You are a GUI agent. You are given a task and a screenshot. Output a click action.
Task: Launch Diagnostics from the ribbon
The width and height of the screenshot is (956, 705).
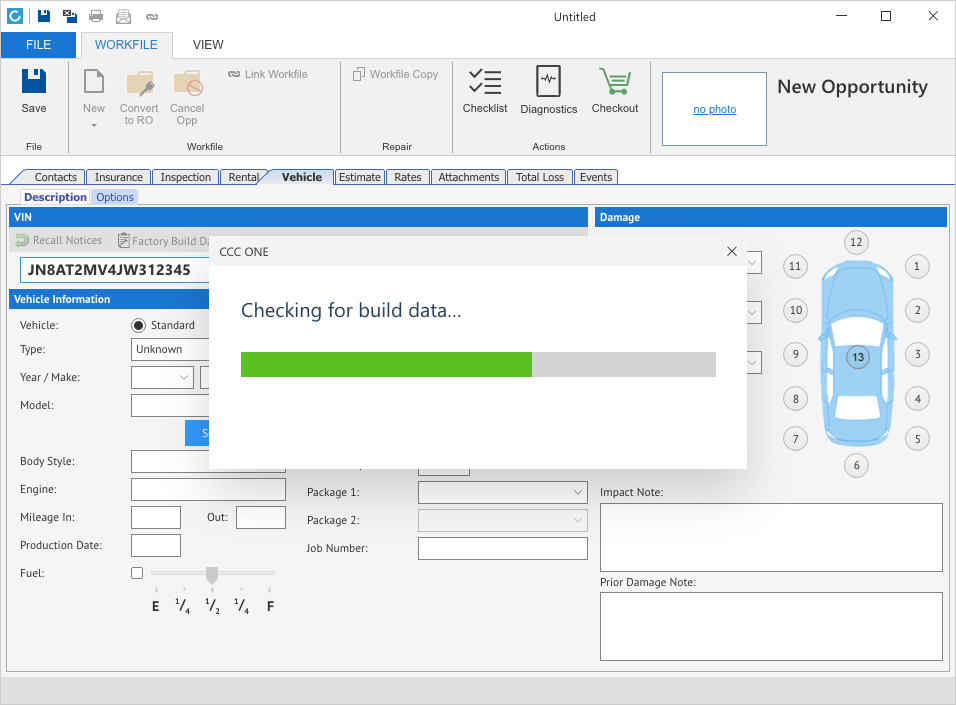tap(549, 91)
